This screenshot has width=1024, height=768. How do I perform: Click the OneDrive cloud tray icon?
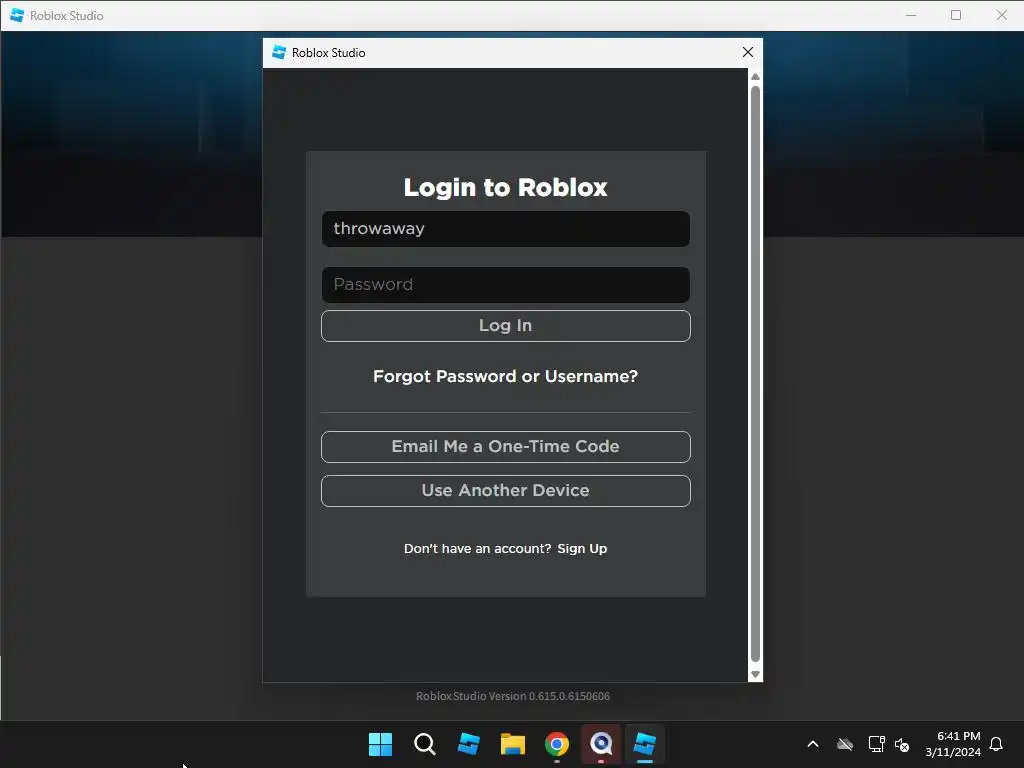pyautogui.click(x=845, y=744)
